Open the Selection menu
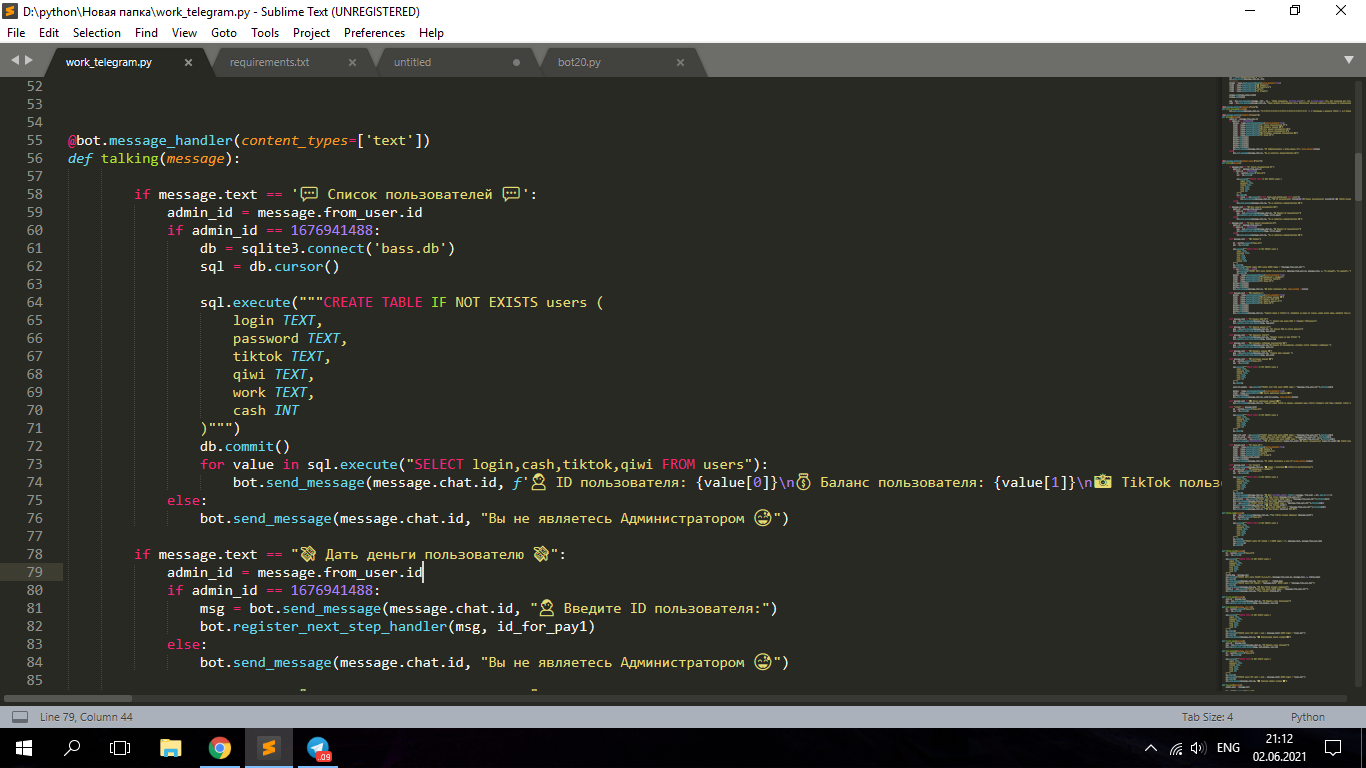This screenshot has height=768, width=1366. click(97, 32)
